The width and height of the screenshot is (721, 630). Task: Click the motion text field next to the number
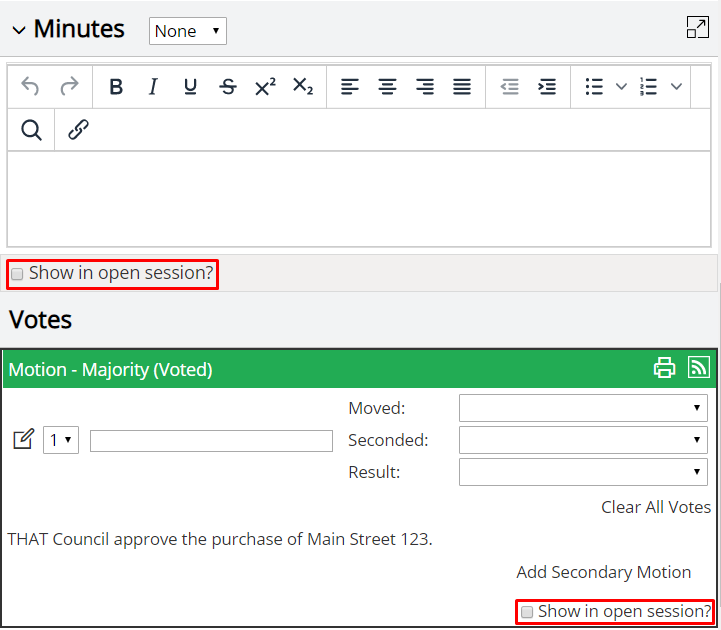click(211, 441)
